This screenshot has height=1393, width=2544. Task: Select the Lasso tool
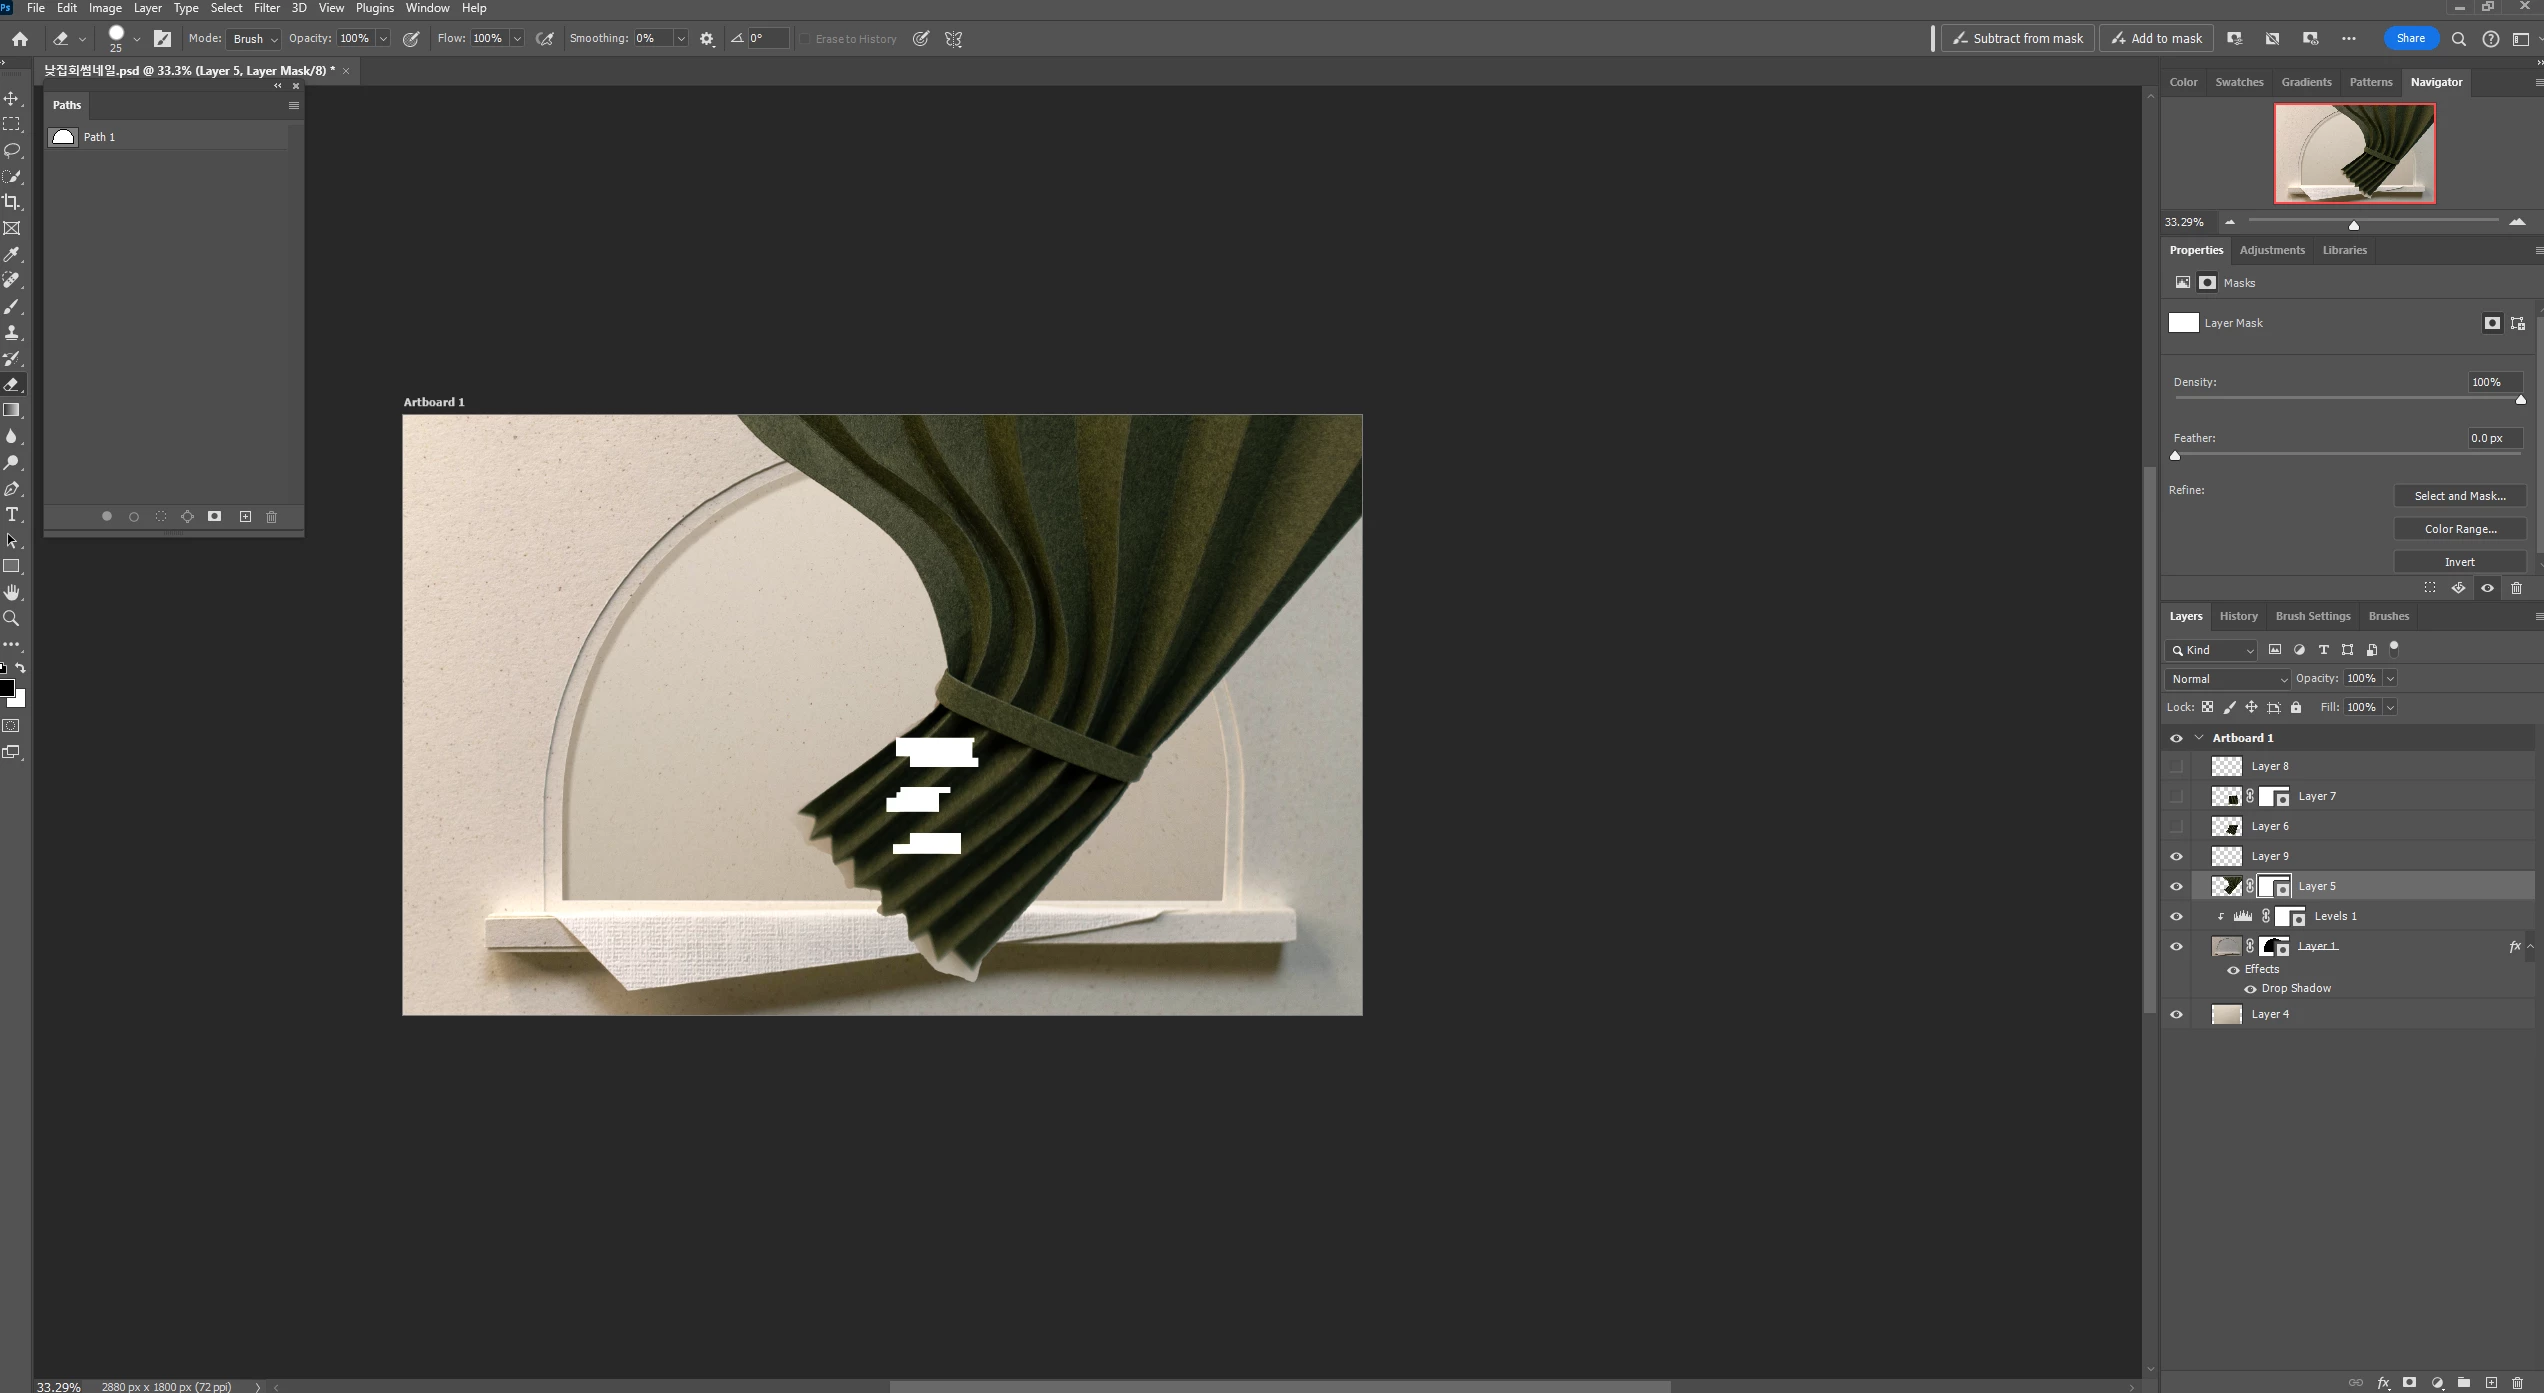tap(12, 150)
